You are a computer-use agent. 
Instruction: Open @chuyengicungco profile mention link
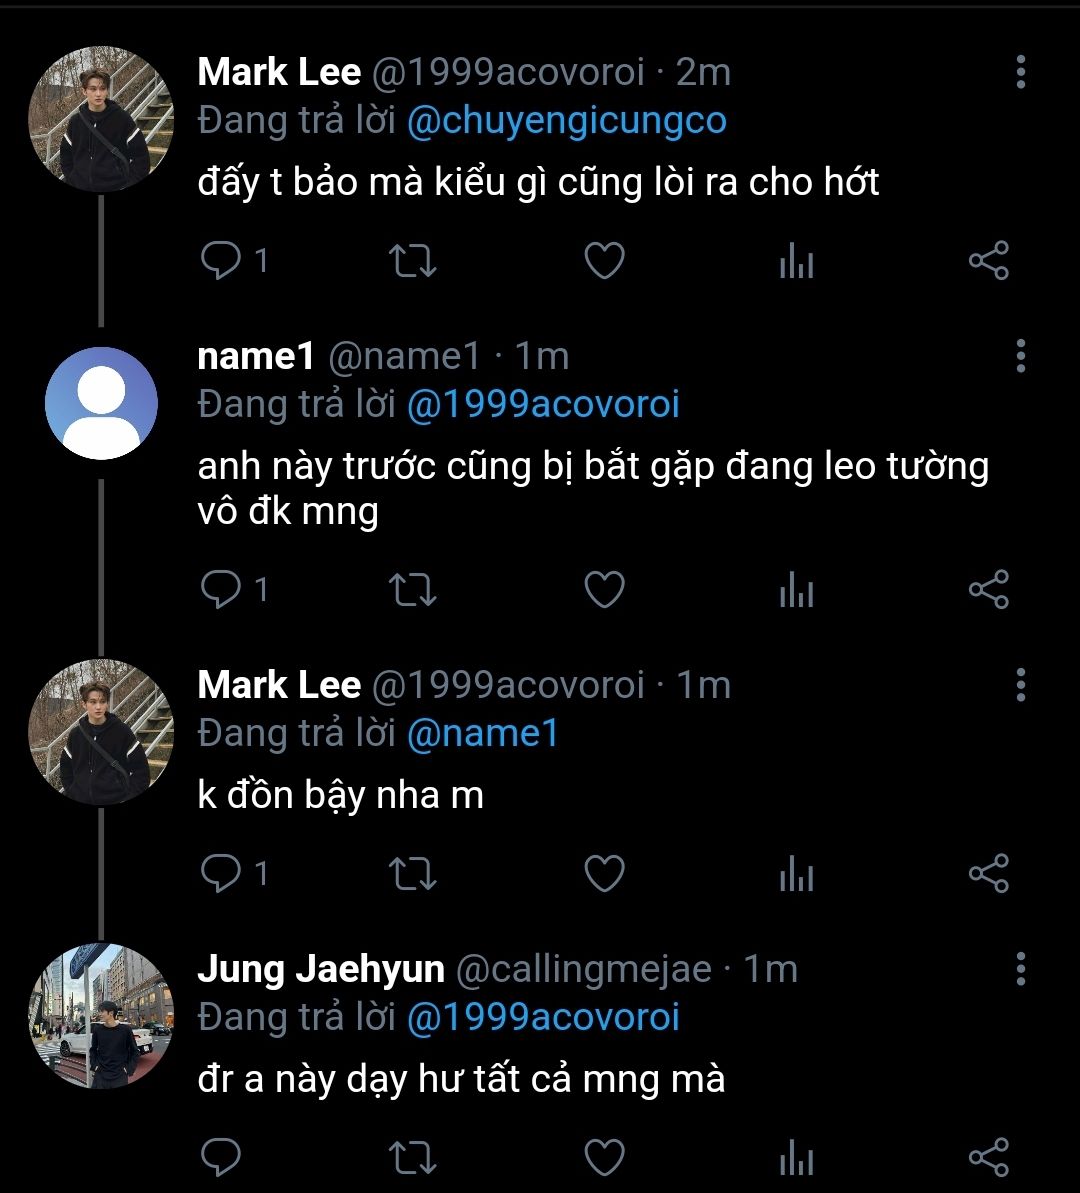[566, 121]
